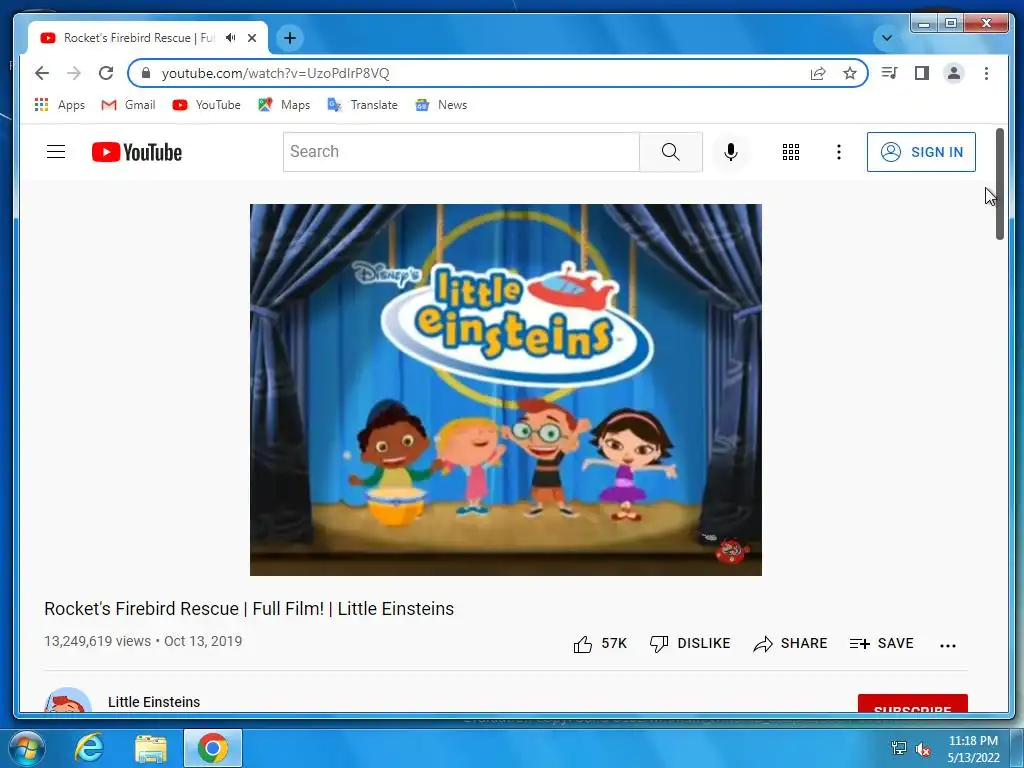1024x768 pixels.
Task: Start voice search with the microphone
Action: (731, 152)
